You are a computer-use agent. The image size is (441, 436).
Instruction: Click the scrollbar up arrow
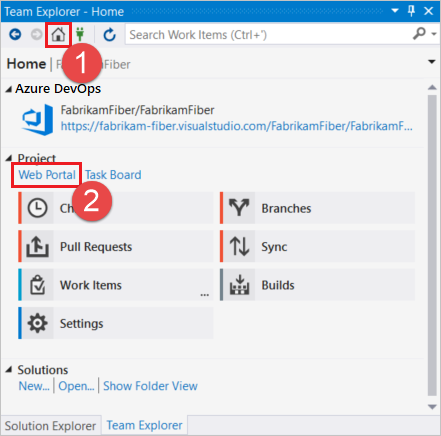click(432, 87)
